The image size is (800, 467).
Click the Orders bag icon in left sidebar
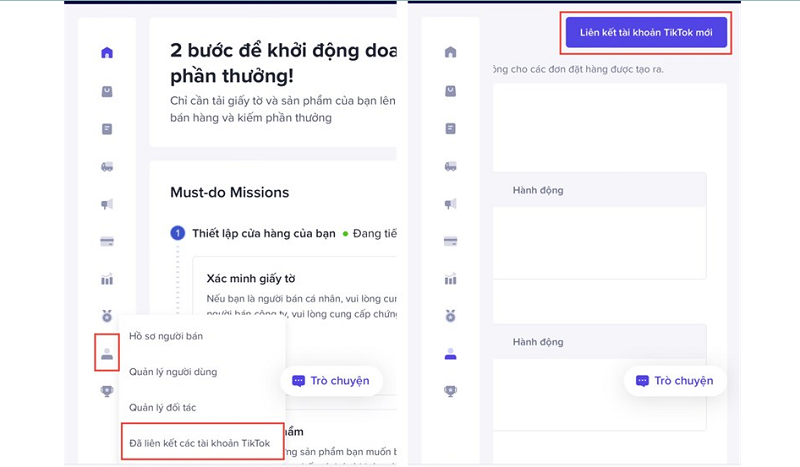107,91
